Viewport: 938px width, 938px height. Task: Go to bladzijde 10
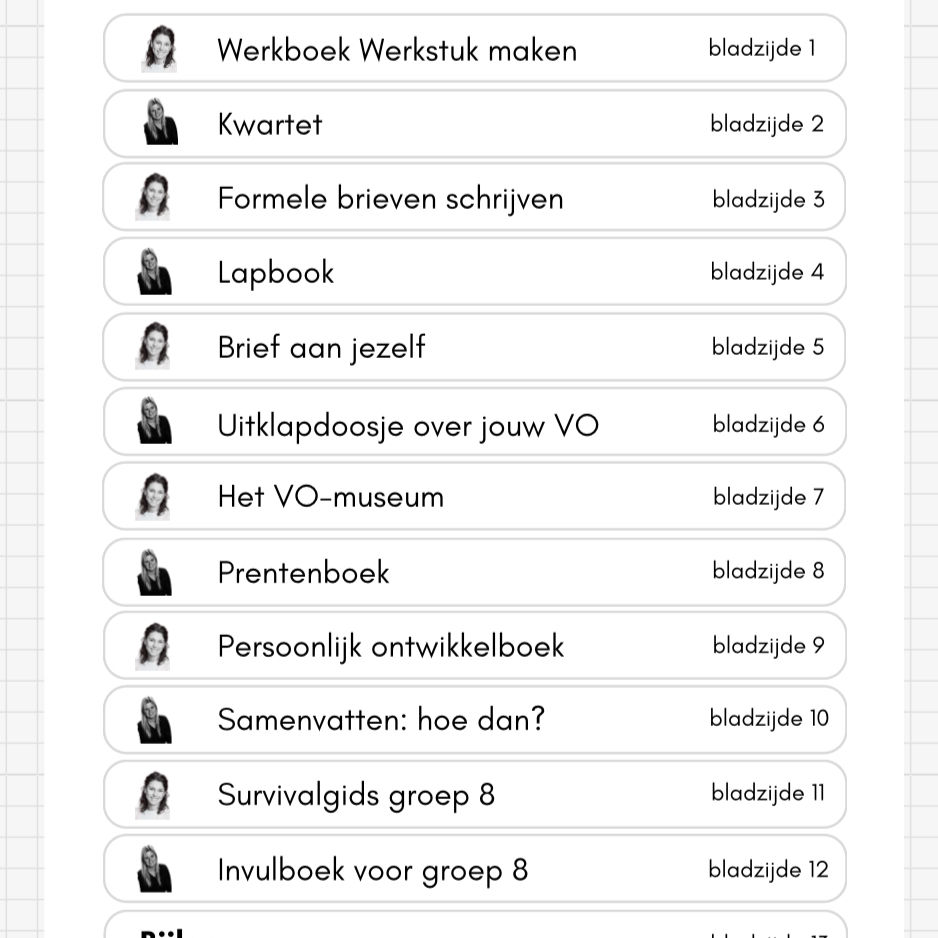click(x=769, y=718)
